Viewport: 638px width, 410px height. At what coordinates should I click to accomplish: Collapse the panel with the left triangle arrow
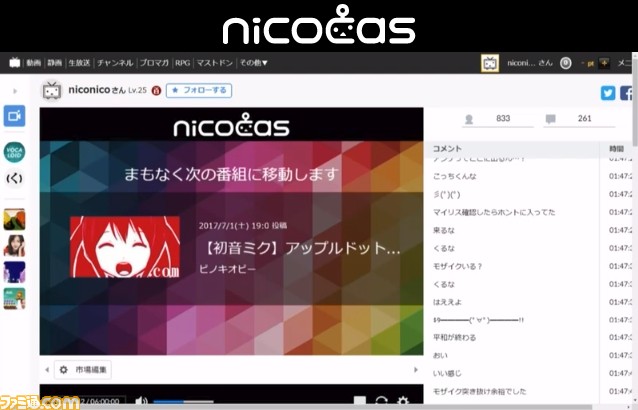coord(46,370)
